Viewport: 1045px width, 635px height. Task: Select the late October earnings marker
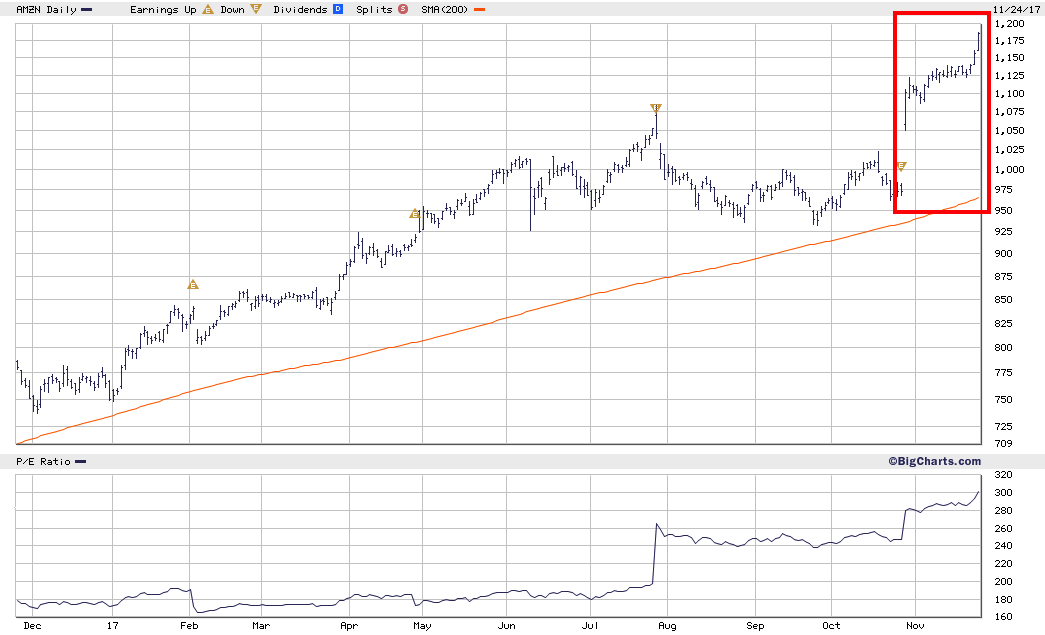pyautogui.click(x=901, y=166)
